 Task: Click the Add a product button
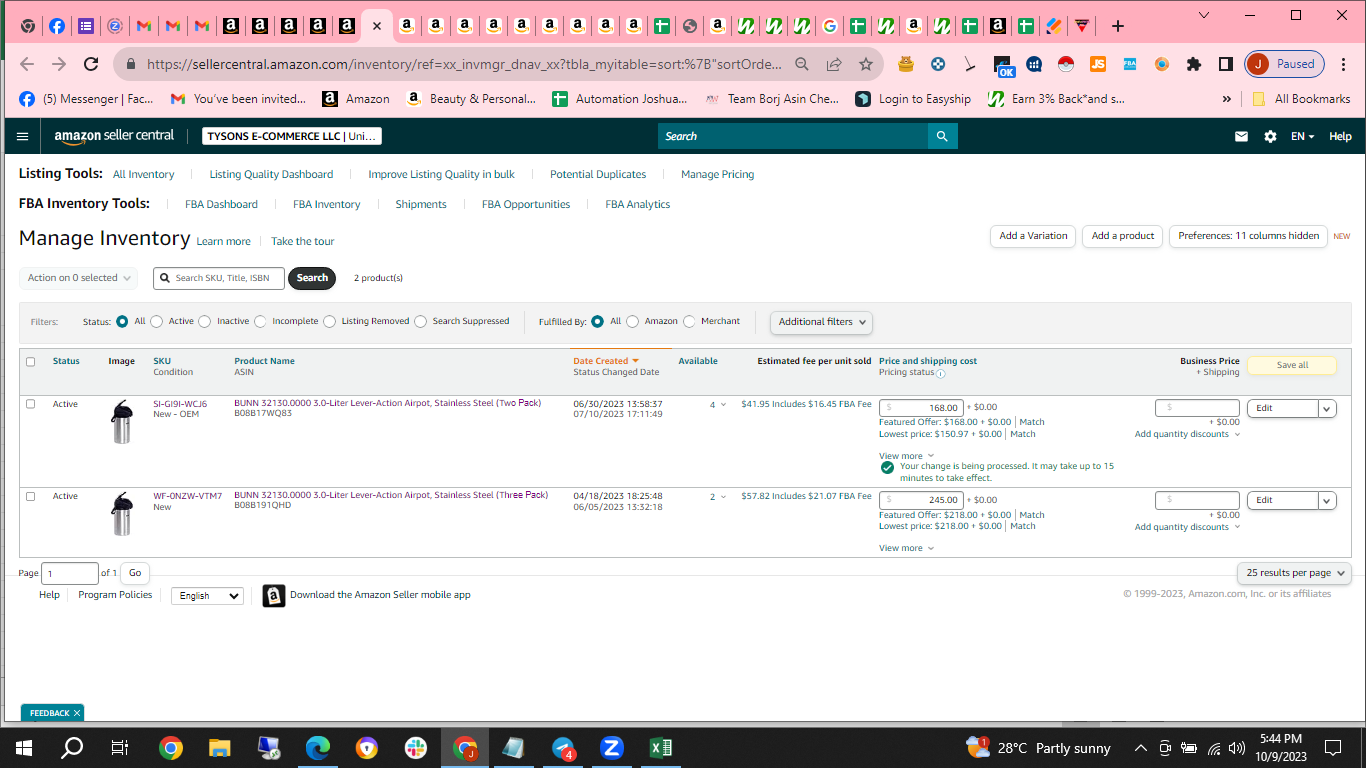[x=1123, y=236]
